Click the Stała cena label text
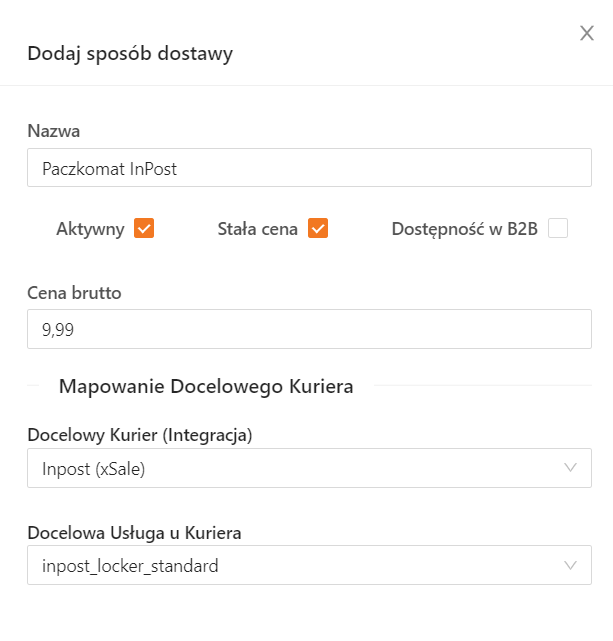This screenshot has height=641, width=613. click(257, 229)
